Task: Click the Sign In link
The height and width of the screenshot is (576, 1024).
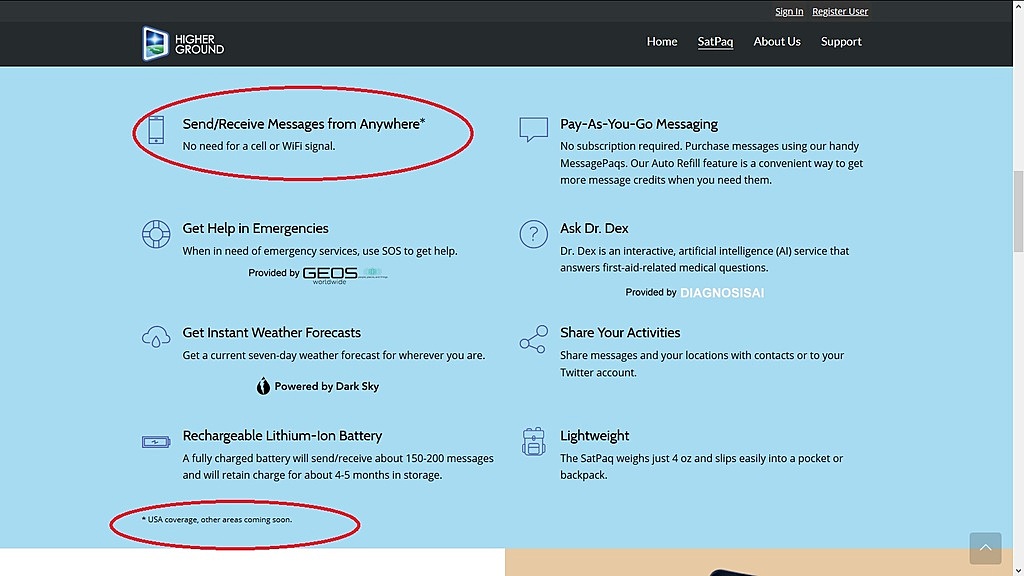Action: (x=789, y=11)
